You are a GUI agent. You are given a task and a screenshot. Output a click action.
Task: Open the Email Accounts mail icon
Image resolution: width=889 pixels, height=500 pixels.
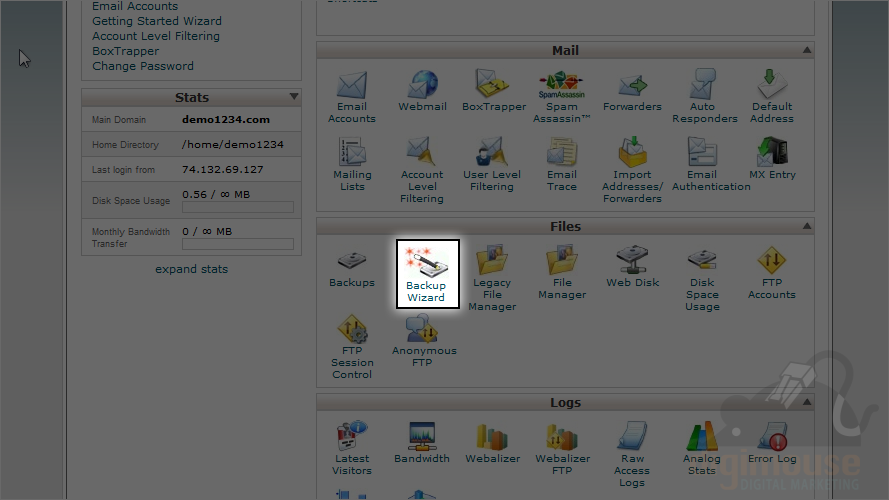[x=352, y=97]
